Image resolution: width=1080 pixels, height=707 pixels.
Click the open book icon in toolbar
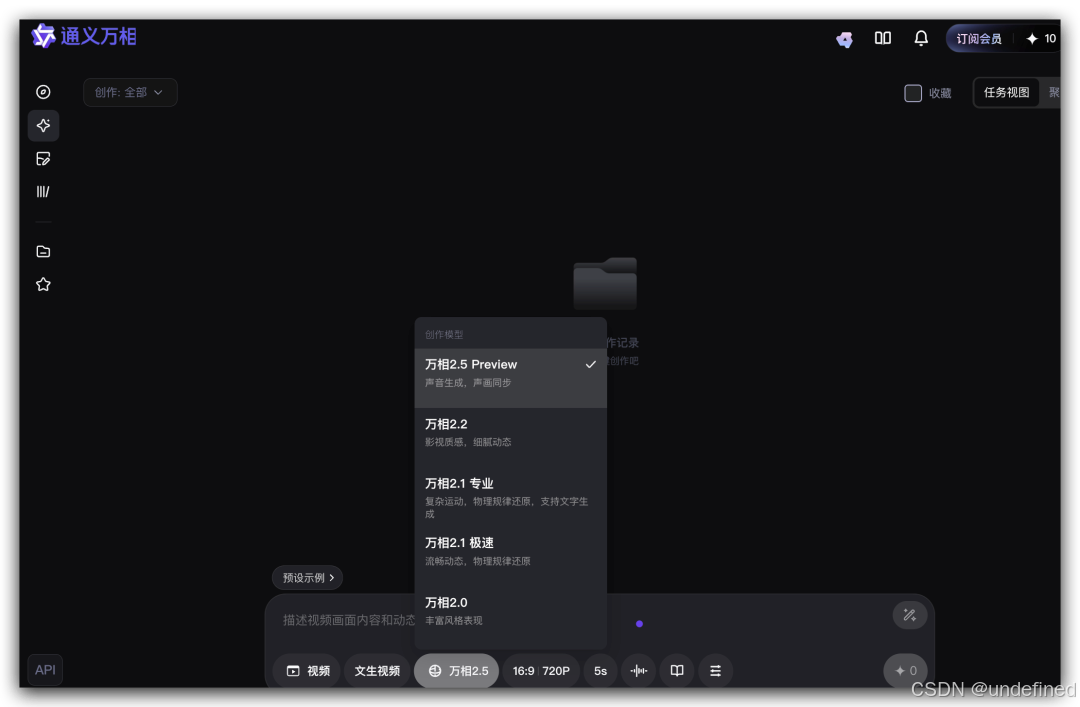point(677,670)
